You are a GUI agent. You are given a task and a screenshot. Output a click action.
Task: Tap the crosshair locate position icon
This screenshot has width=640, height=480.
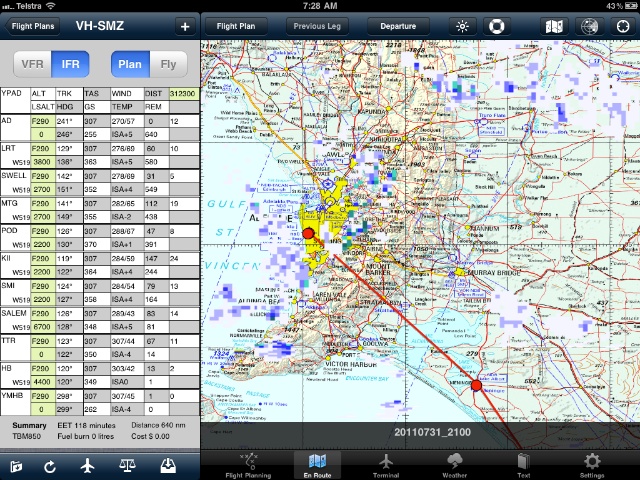(x=623, y=27)
